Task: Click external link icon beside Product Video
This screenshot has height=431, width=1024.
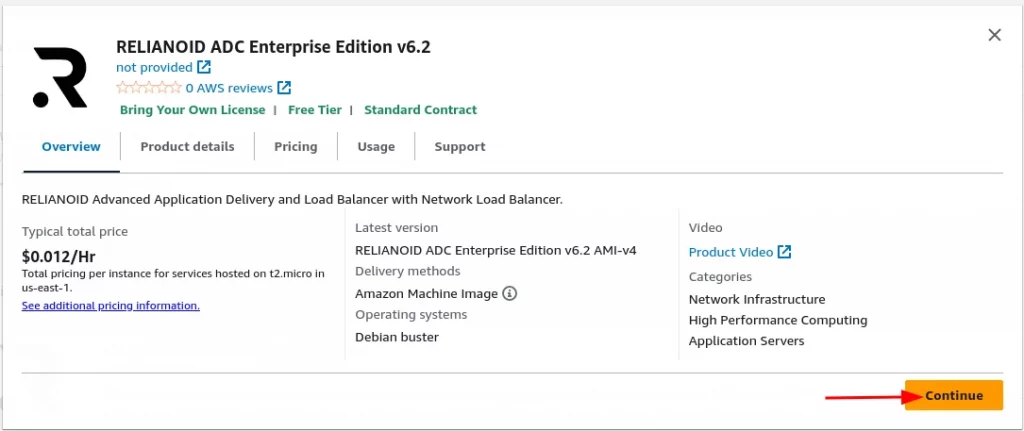Action: 784,252
